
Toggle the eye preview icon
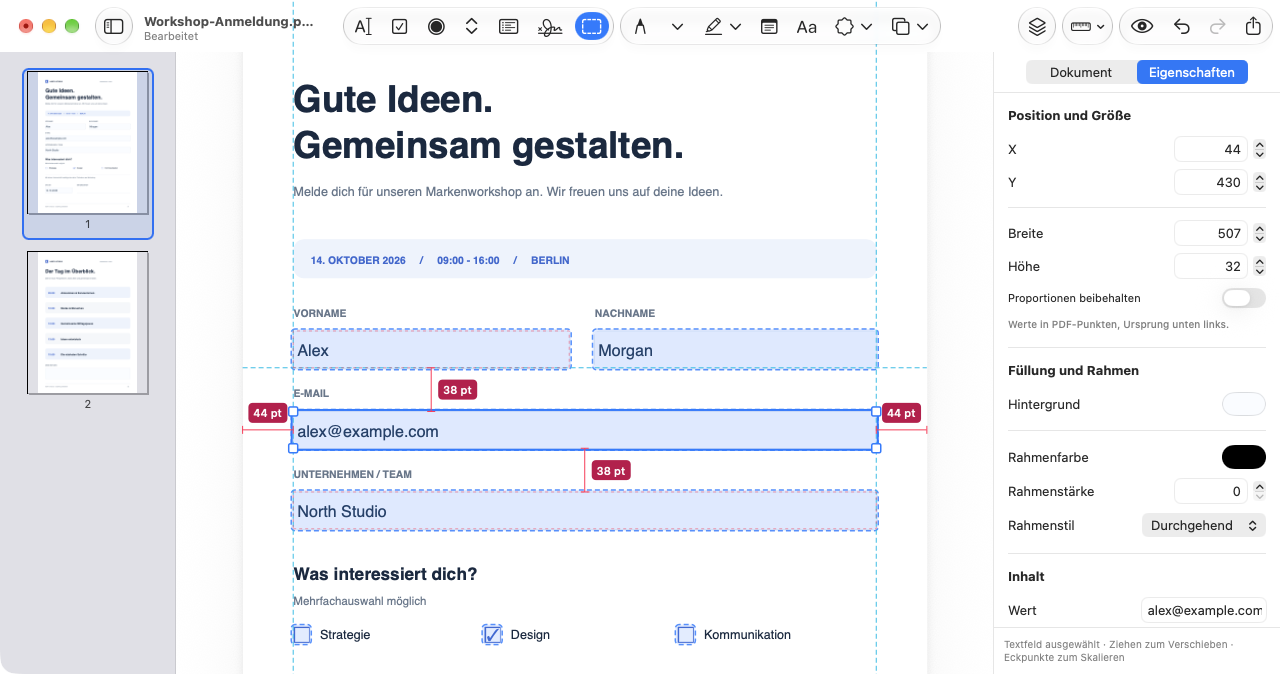tap(1142, 27)
